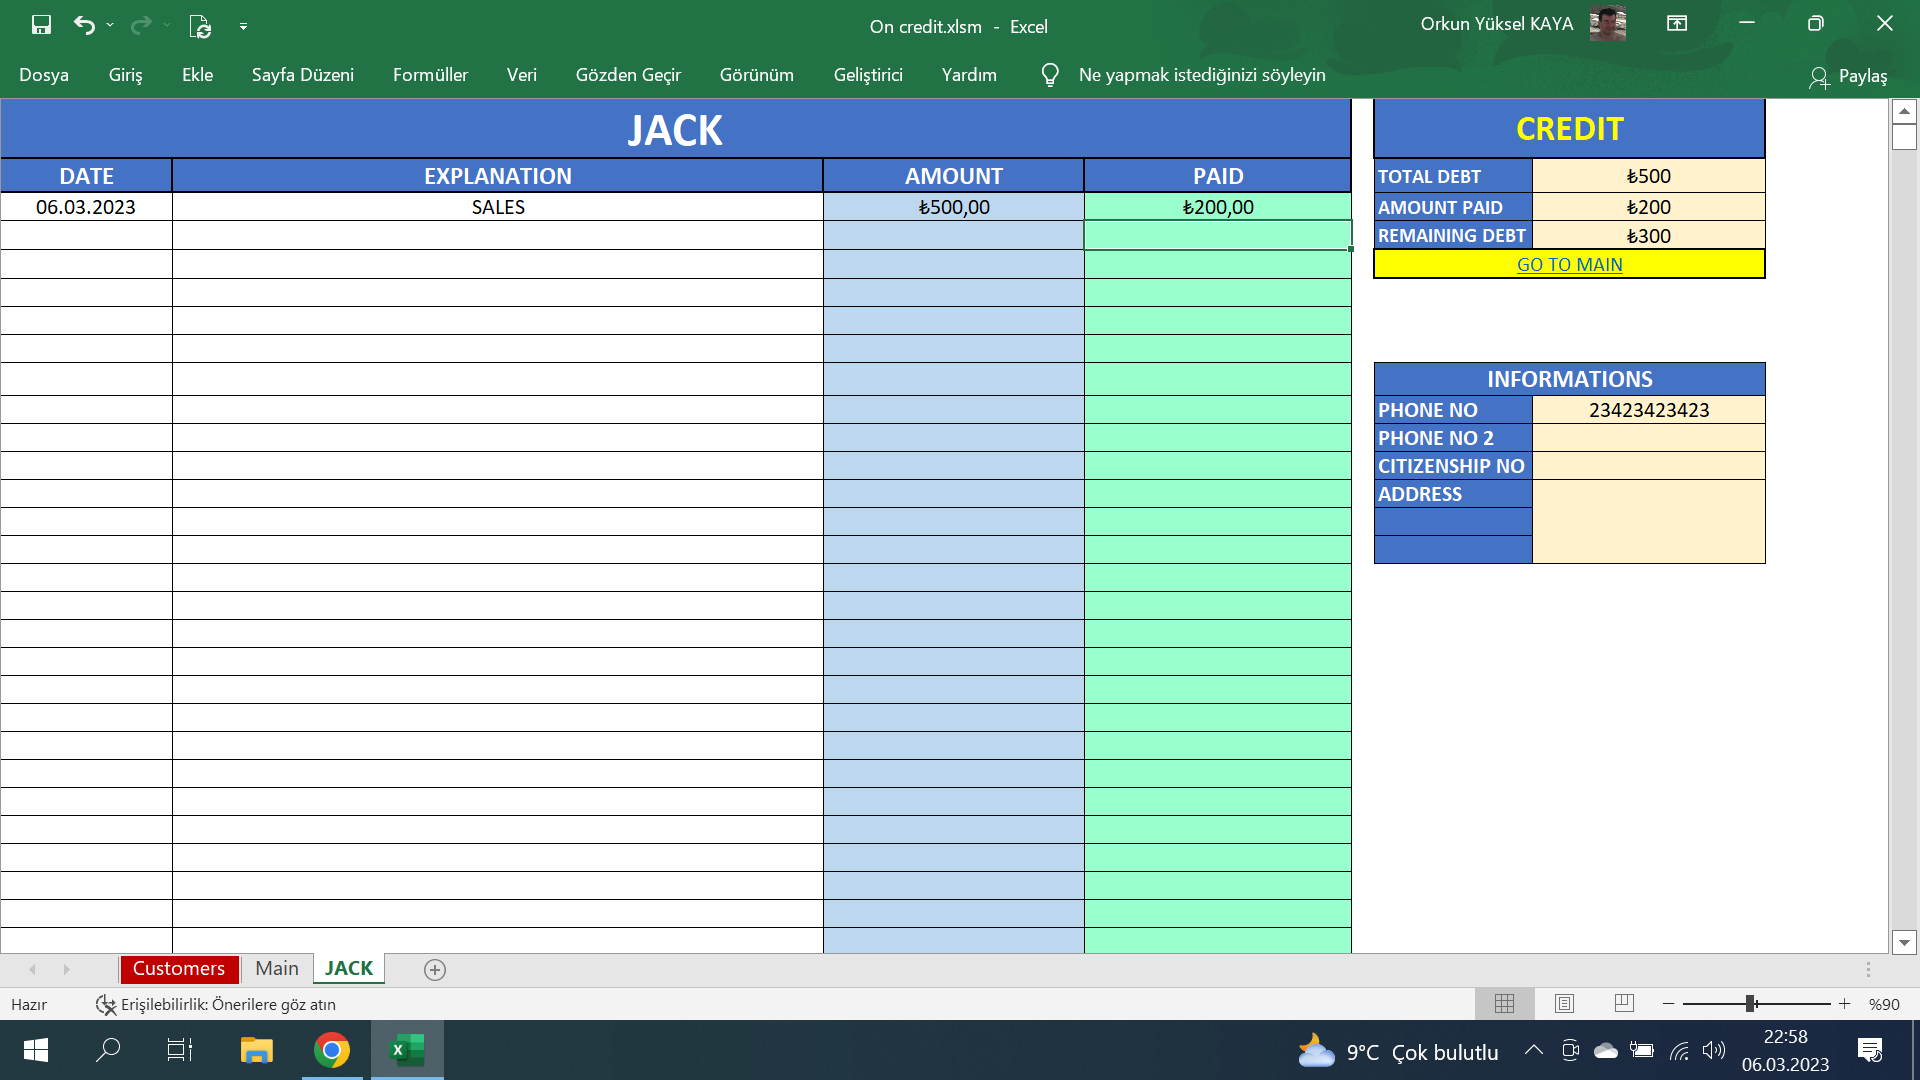
Task: Open the Quick Access Toolbar customization dropdown
Action: pyautogui.click(x=243, y=25)
